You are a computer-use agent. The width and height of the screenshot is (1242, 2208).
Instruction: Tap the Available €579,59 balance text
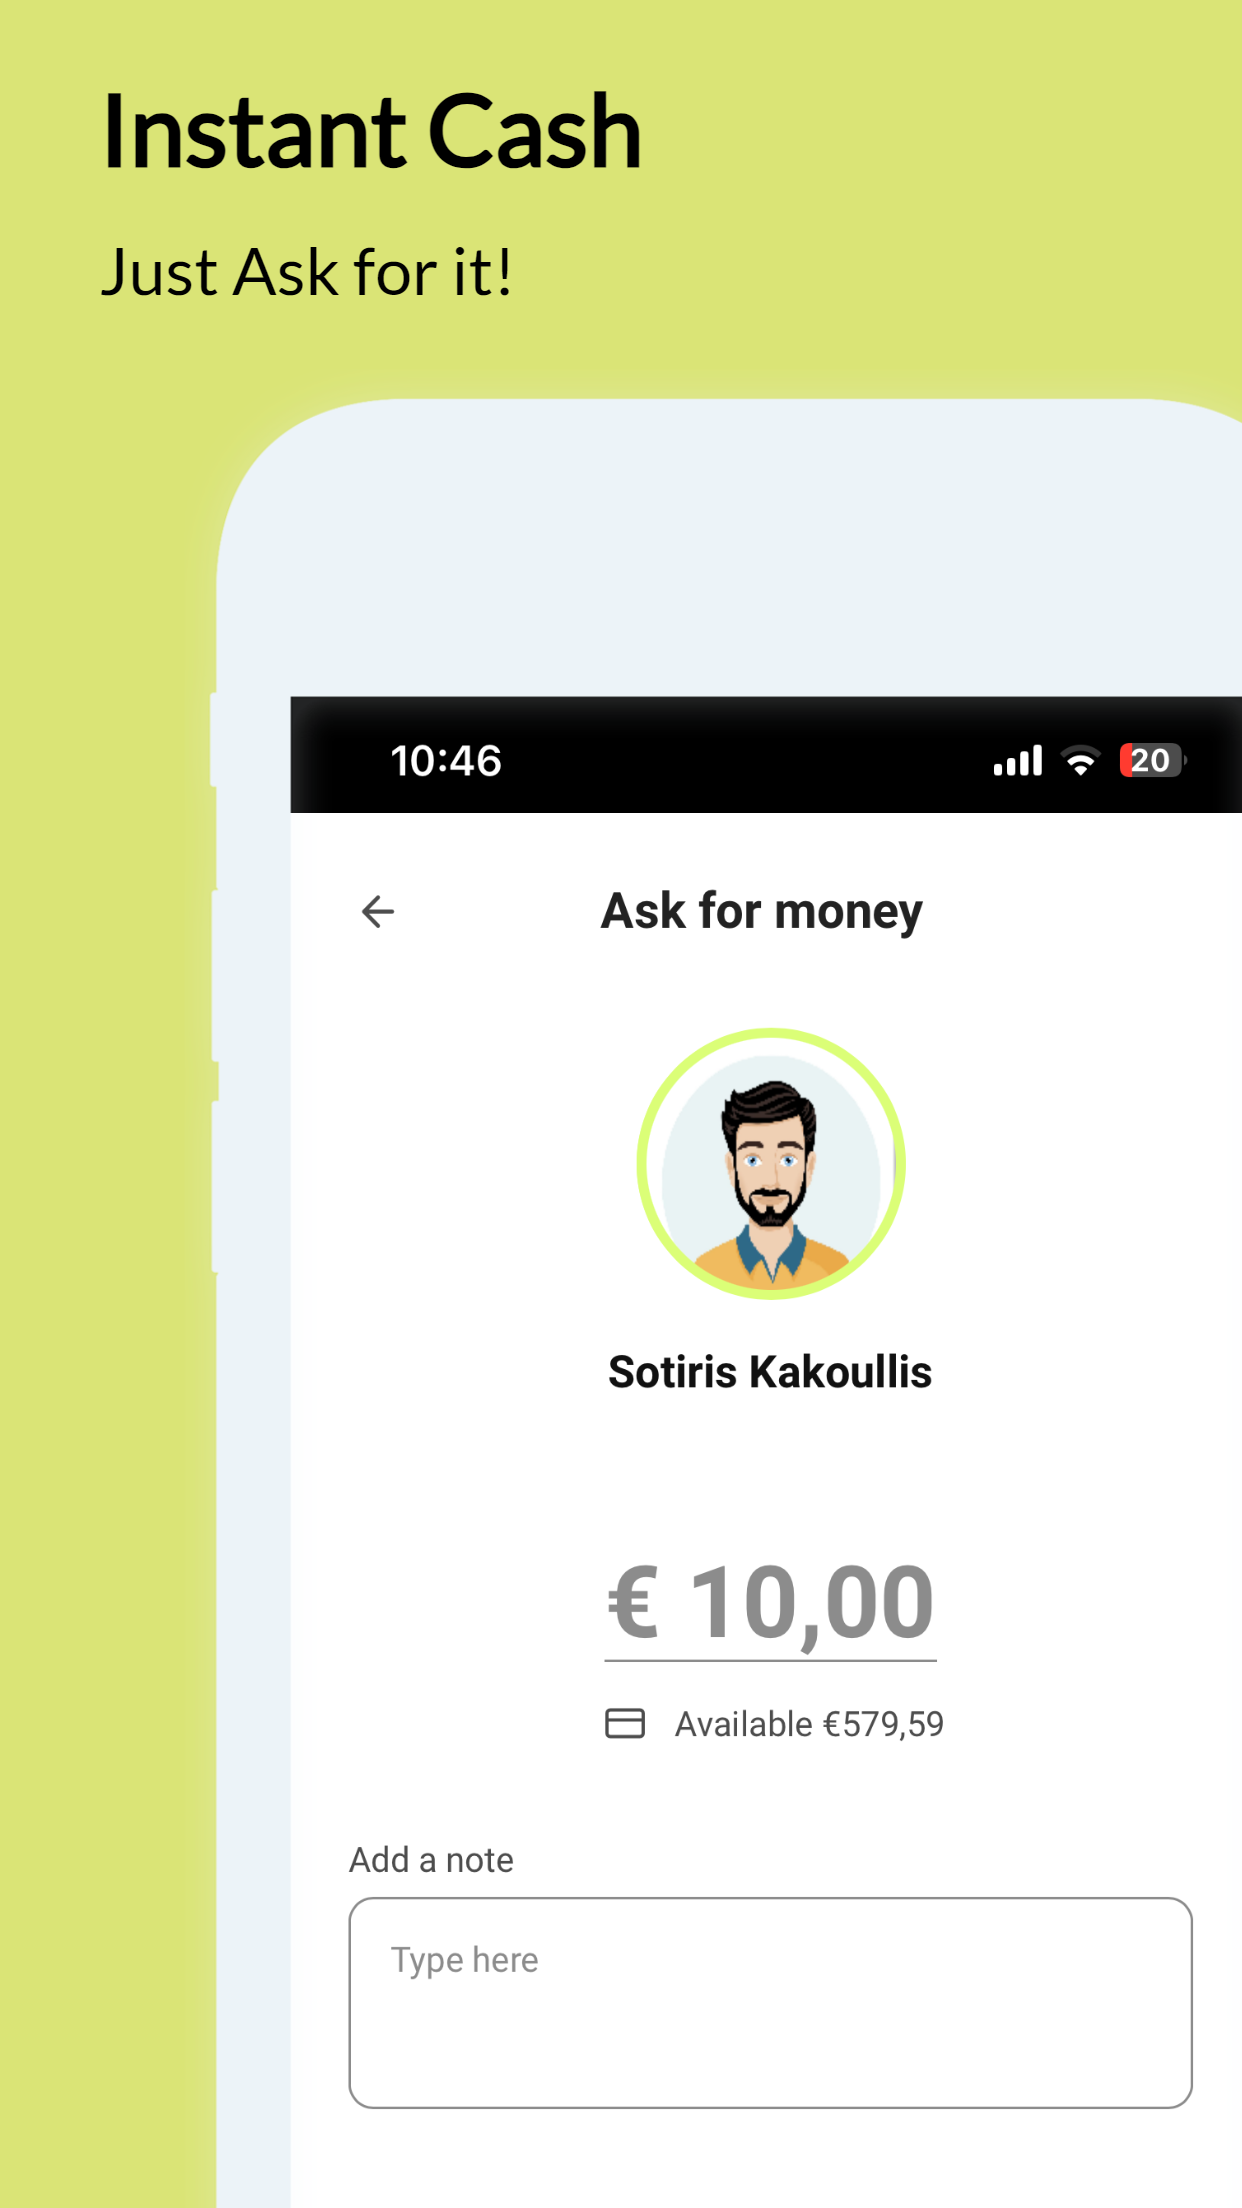click(809, 1724)
